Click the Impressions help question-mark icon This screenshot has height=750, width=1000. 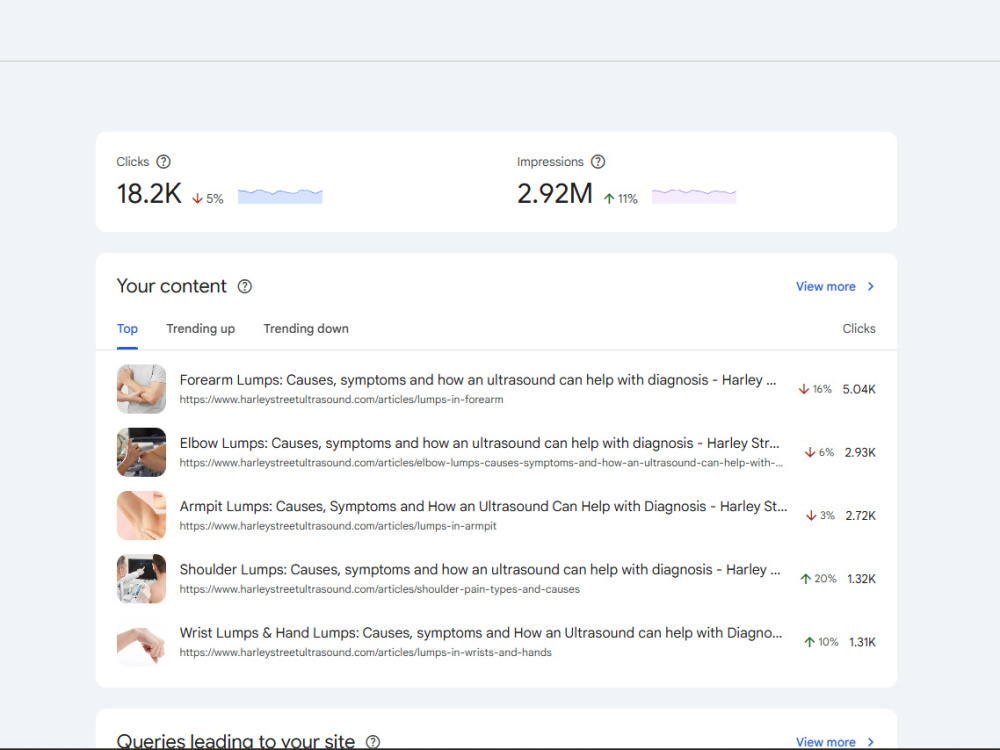pyautogui.click(x=598, y=161)
